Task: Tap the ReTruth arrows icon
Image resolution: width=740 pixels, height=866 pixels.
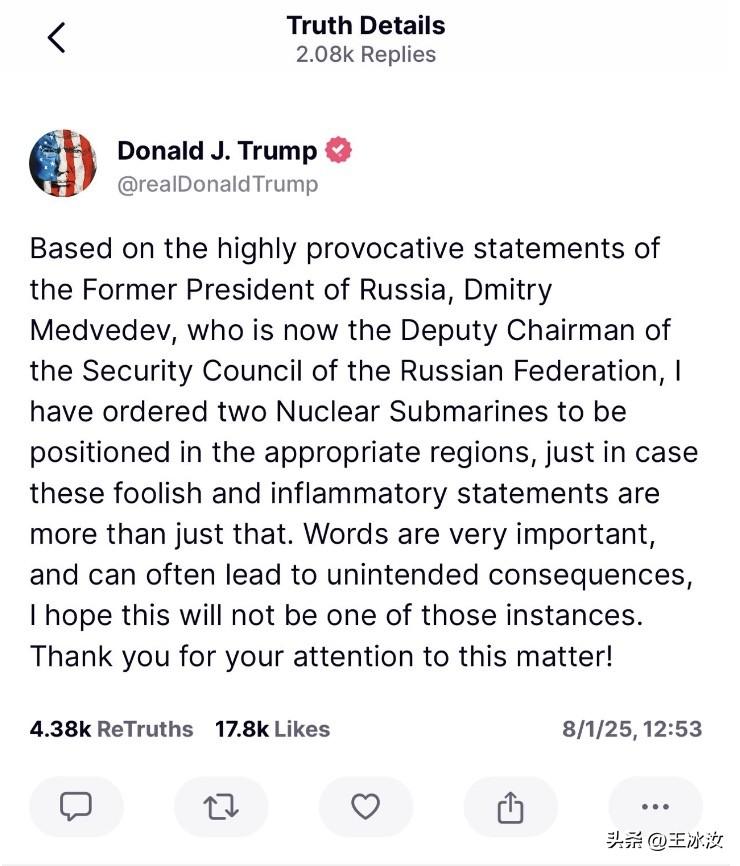Action: pyautogui.click(x=221, y=806)
